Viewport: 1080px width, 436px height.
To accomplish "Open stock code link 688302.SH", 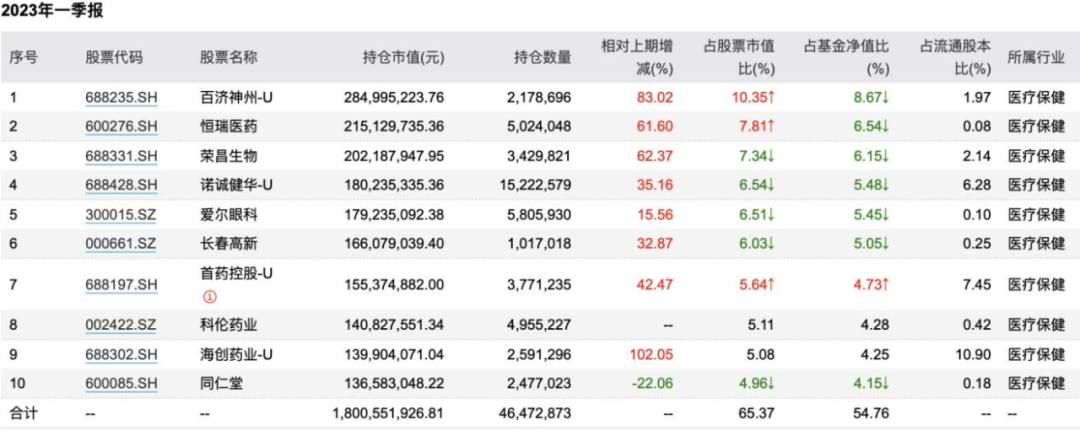I will click(x=121, y=354).
